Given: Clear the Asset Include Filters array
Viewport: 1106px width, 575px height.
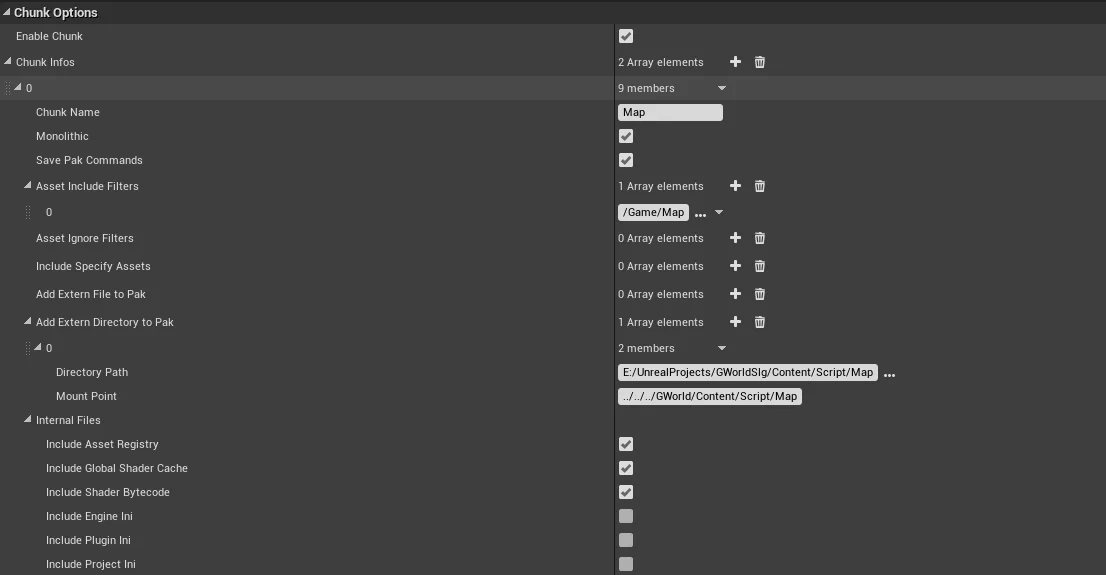Looking at the screenshot, I should (759, 186).
